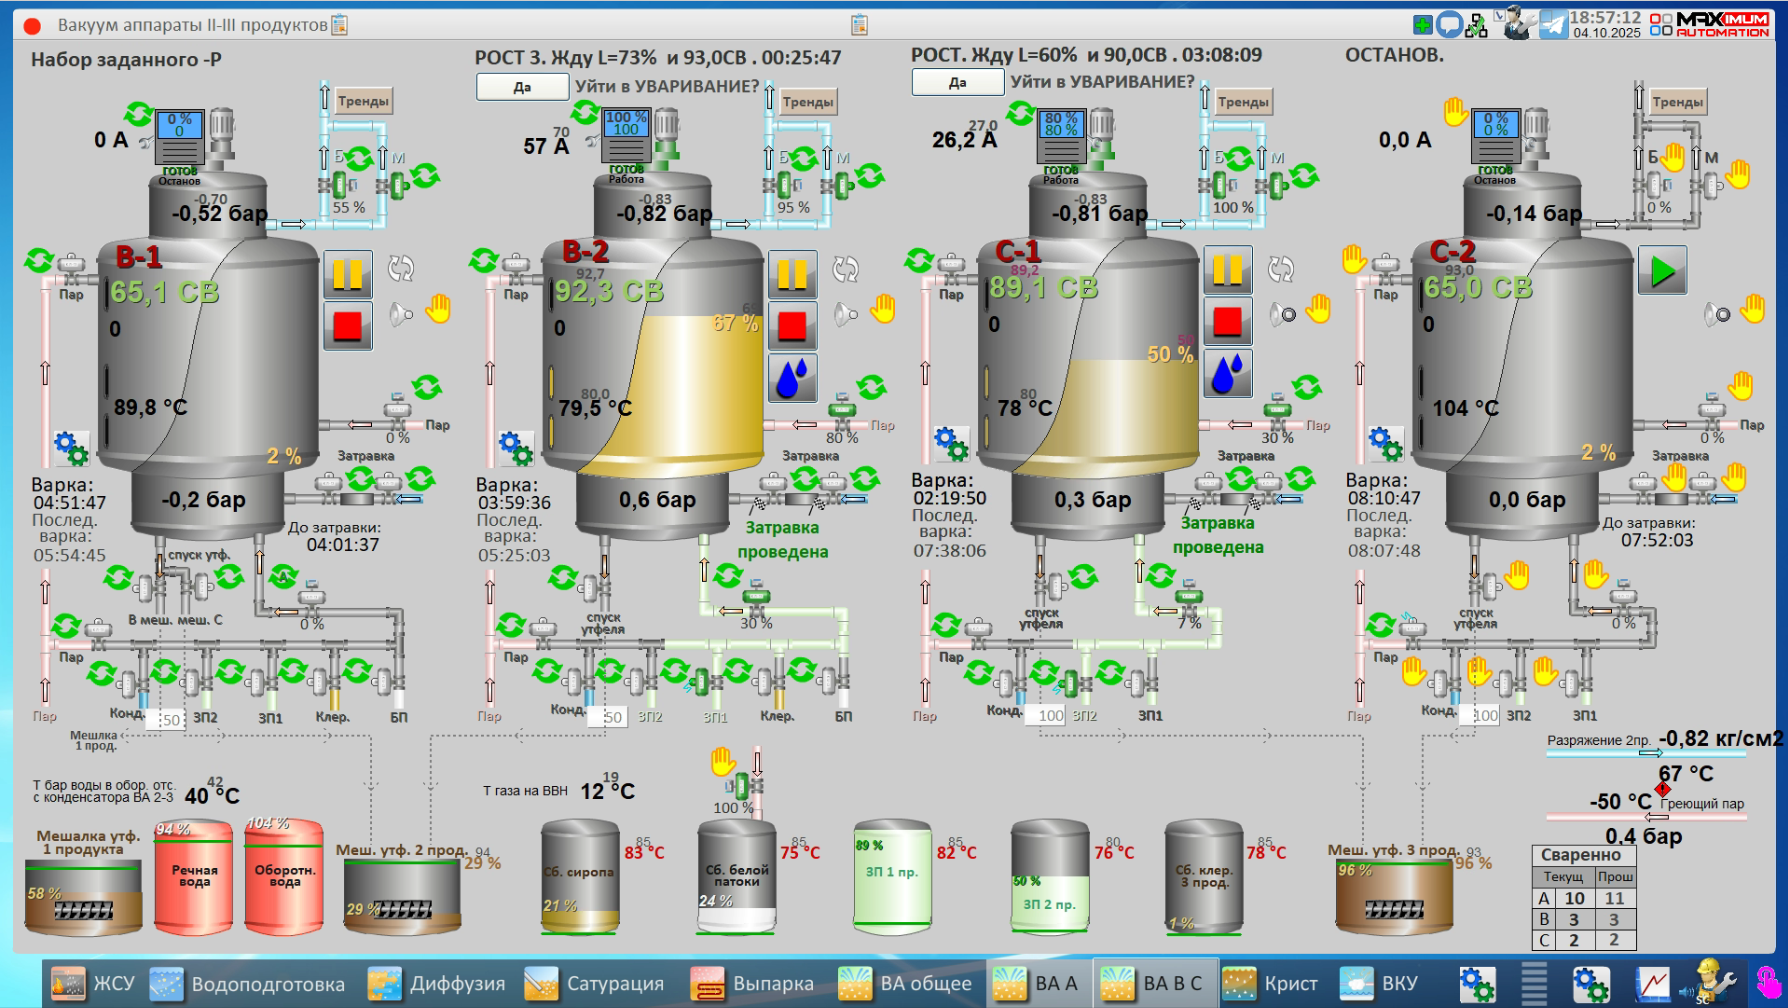Image resolution: width=1788 pixels, height=1008 pixels.
Task: Click the Конд. value field under pan B-2
Action: coord(612,717)
